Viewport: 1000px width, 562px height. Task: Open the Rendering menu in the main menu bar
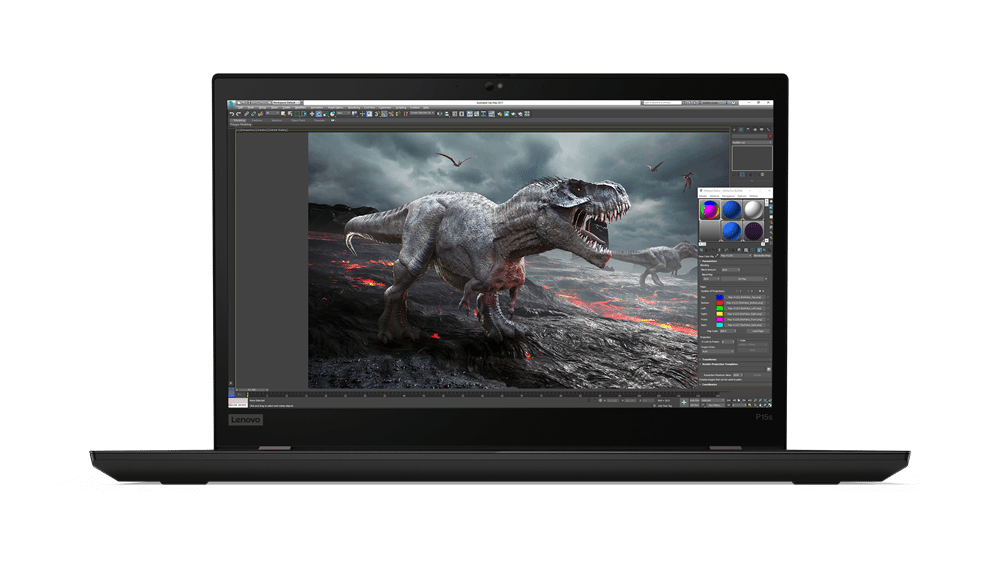tap(354, 107)
